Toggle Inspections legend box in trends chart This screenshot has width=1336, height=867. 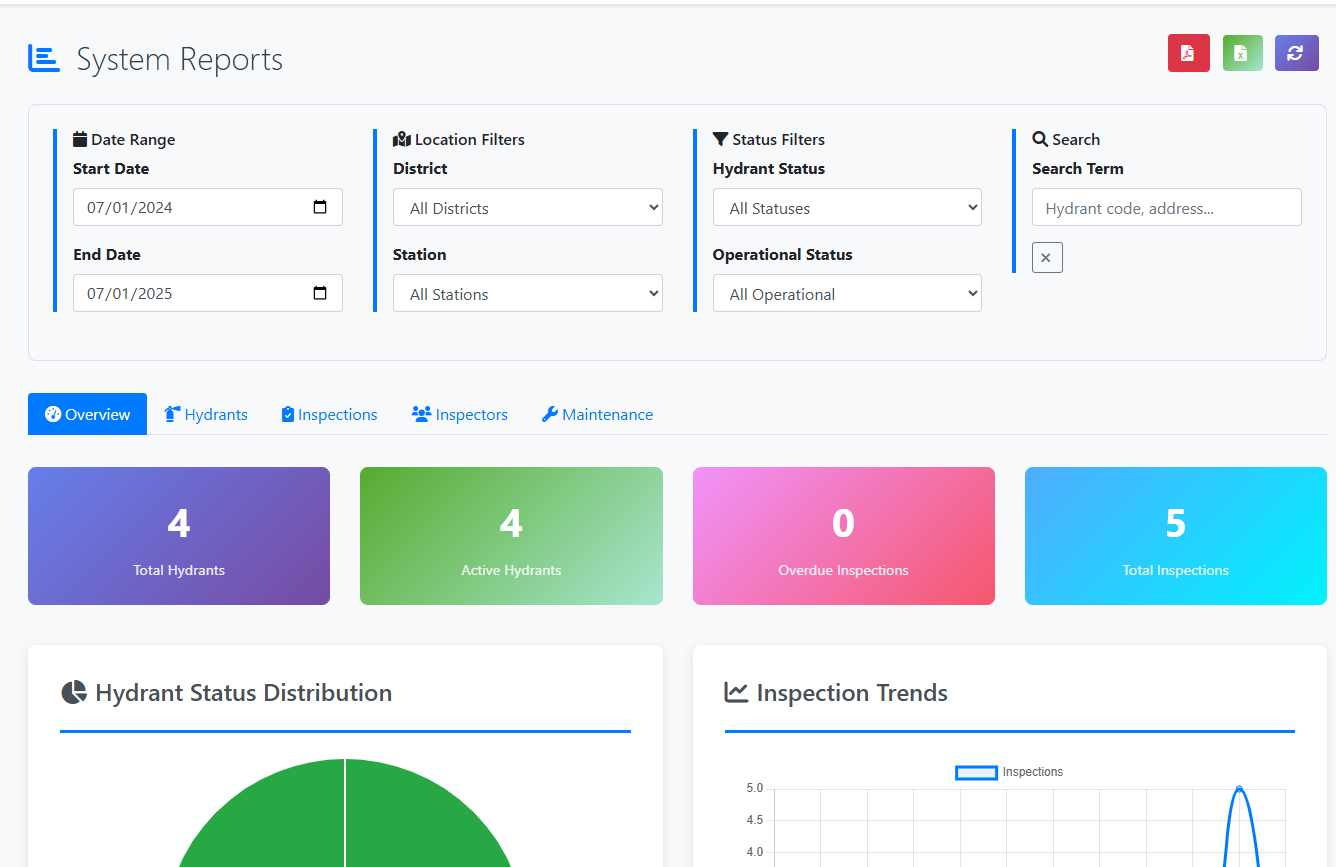[x=976, y=772]
